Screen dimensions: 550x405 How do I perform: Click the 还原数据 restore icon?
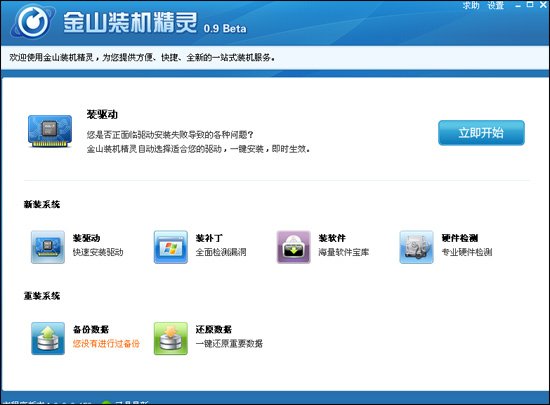point(171,338)
